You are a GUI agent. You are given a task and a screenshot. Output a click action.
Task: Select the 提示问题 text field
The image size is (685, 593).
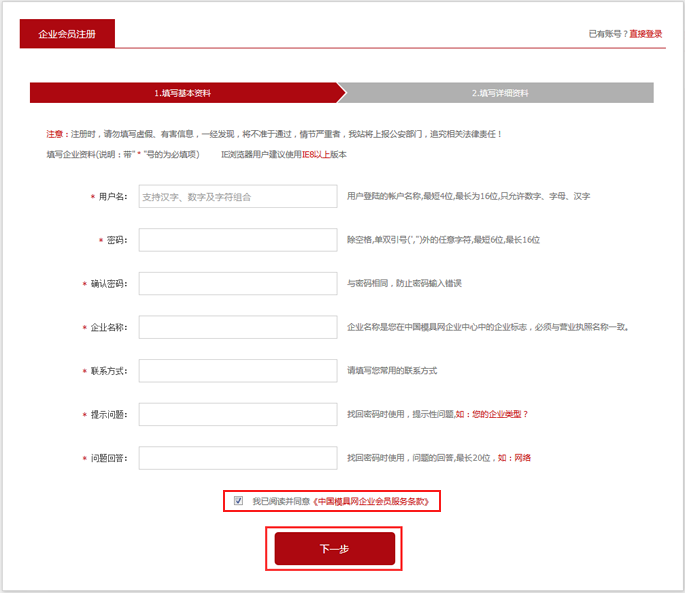coord(238,414)
